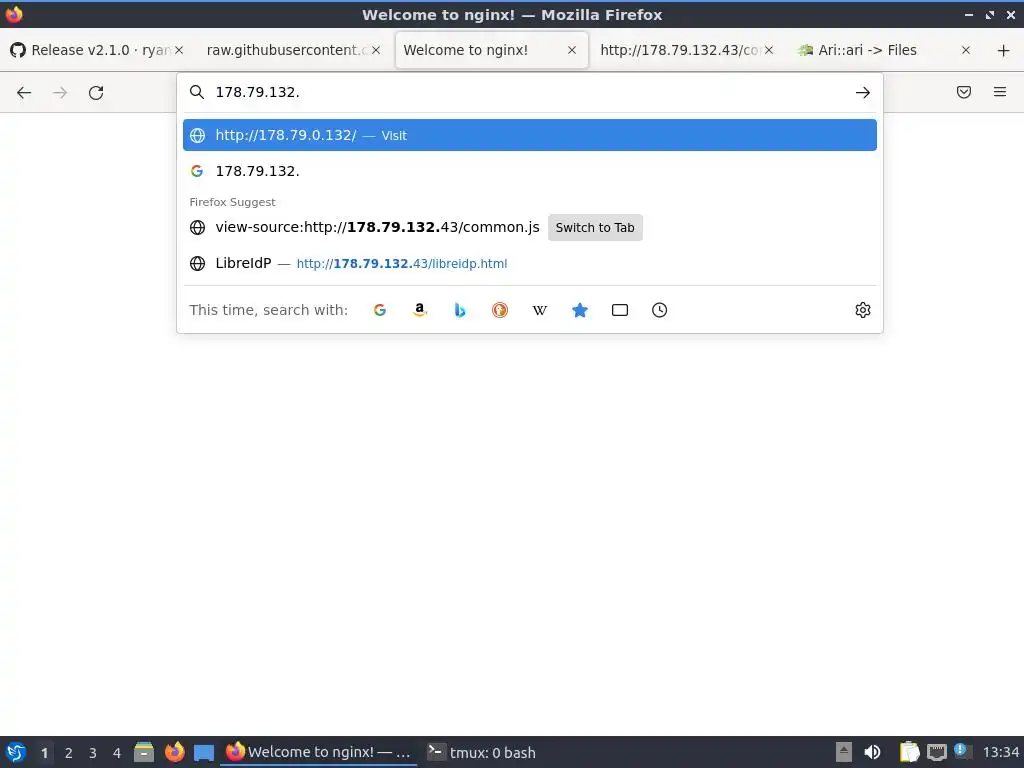
Task: Open clipboard manager tray icon
Action: tap(909, 752)
